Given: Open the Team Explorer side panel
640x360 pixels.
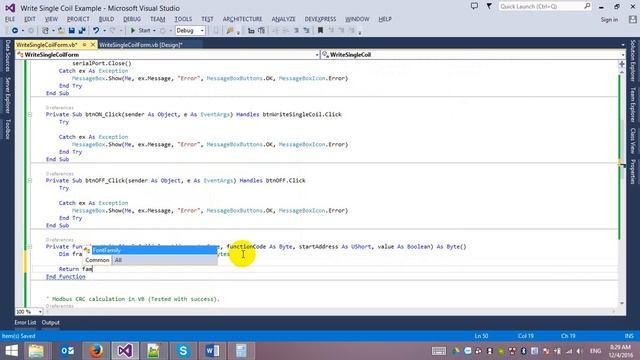Looking at the screenshot, I should click(x=632, y=105).
